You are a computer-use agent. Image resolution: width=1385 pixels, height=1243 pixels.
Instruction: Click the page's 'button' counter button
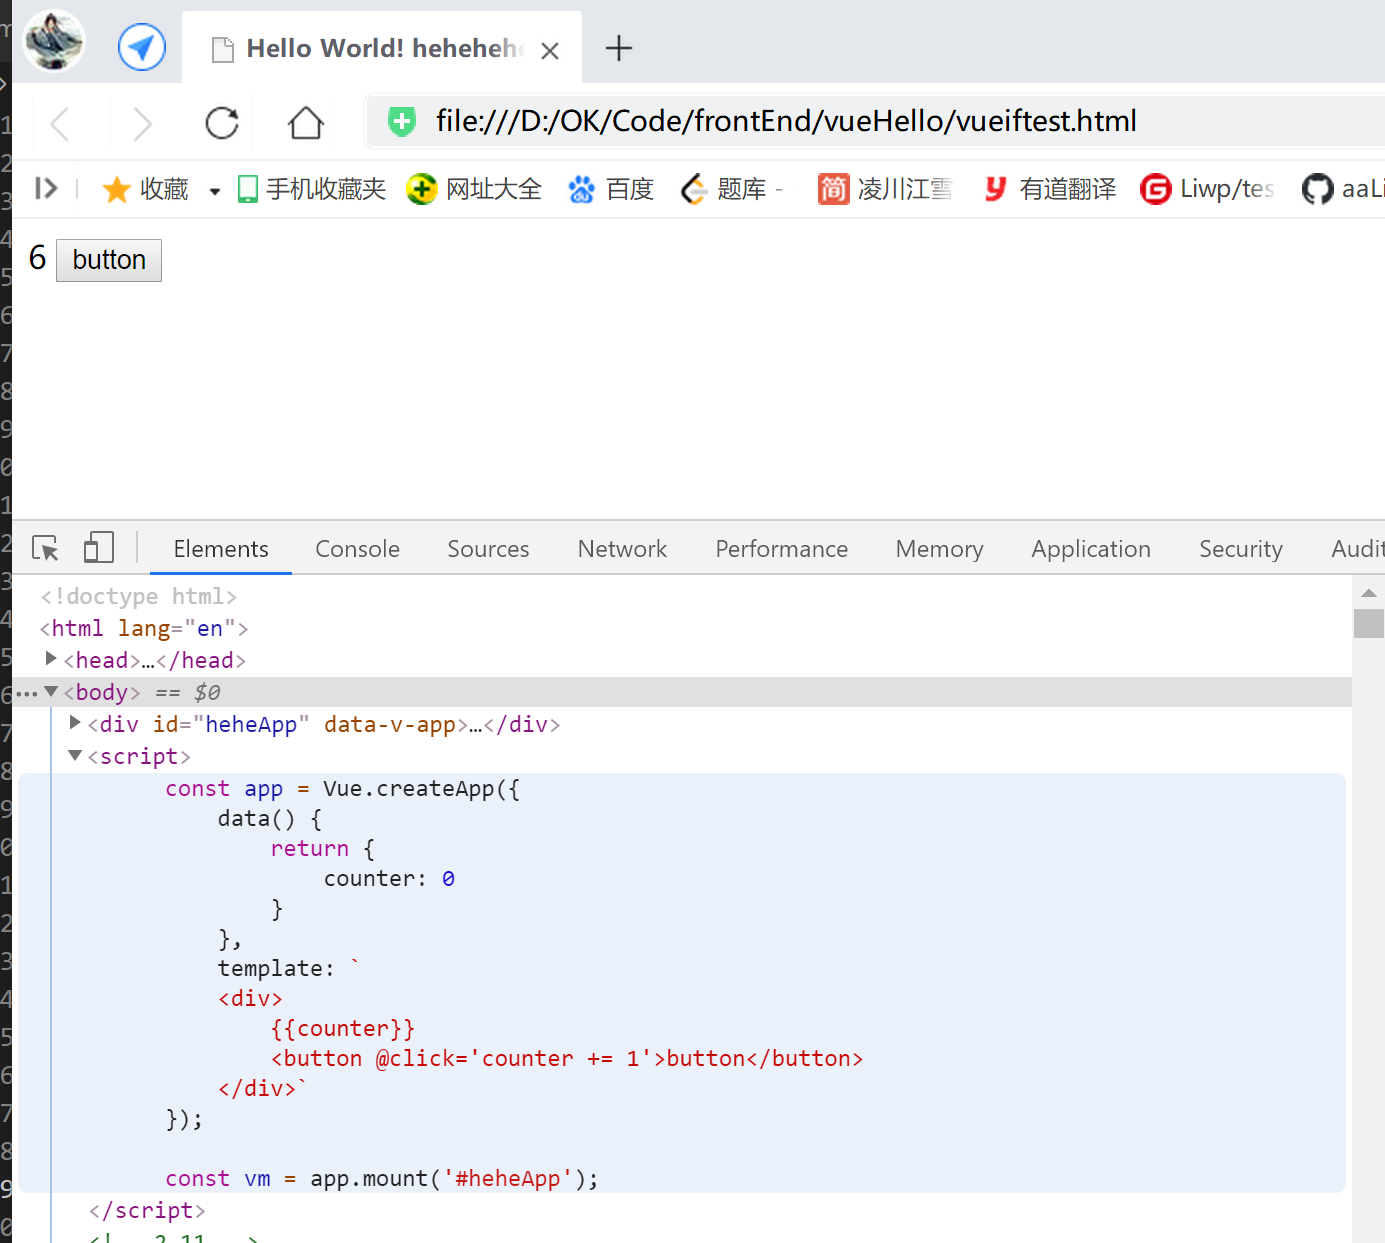coord(109,260)
